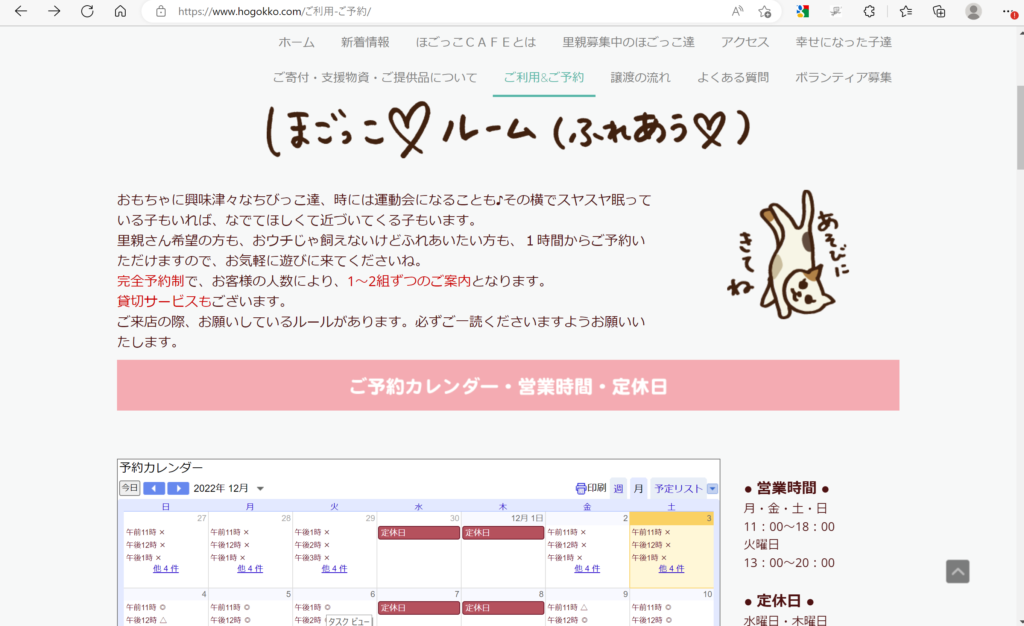This screenshot has width=1024, height=626.
Task: Click the 営業時間 heading text
Action: pos(786,488)
